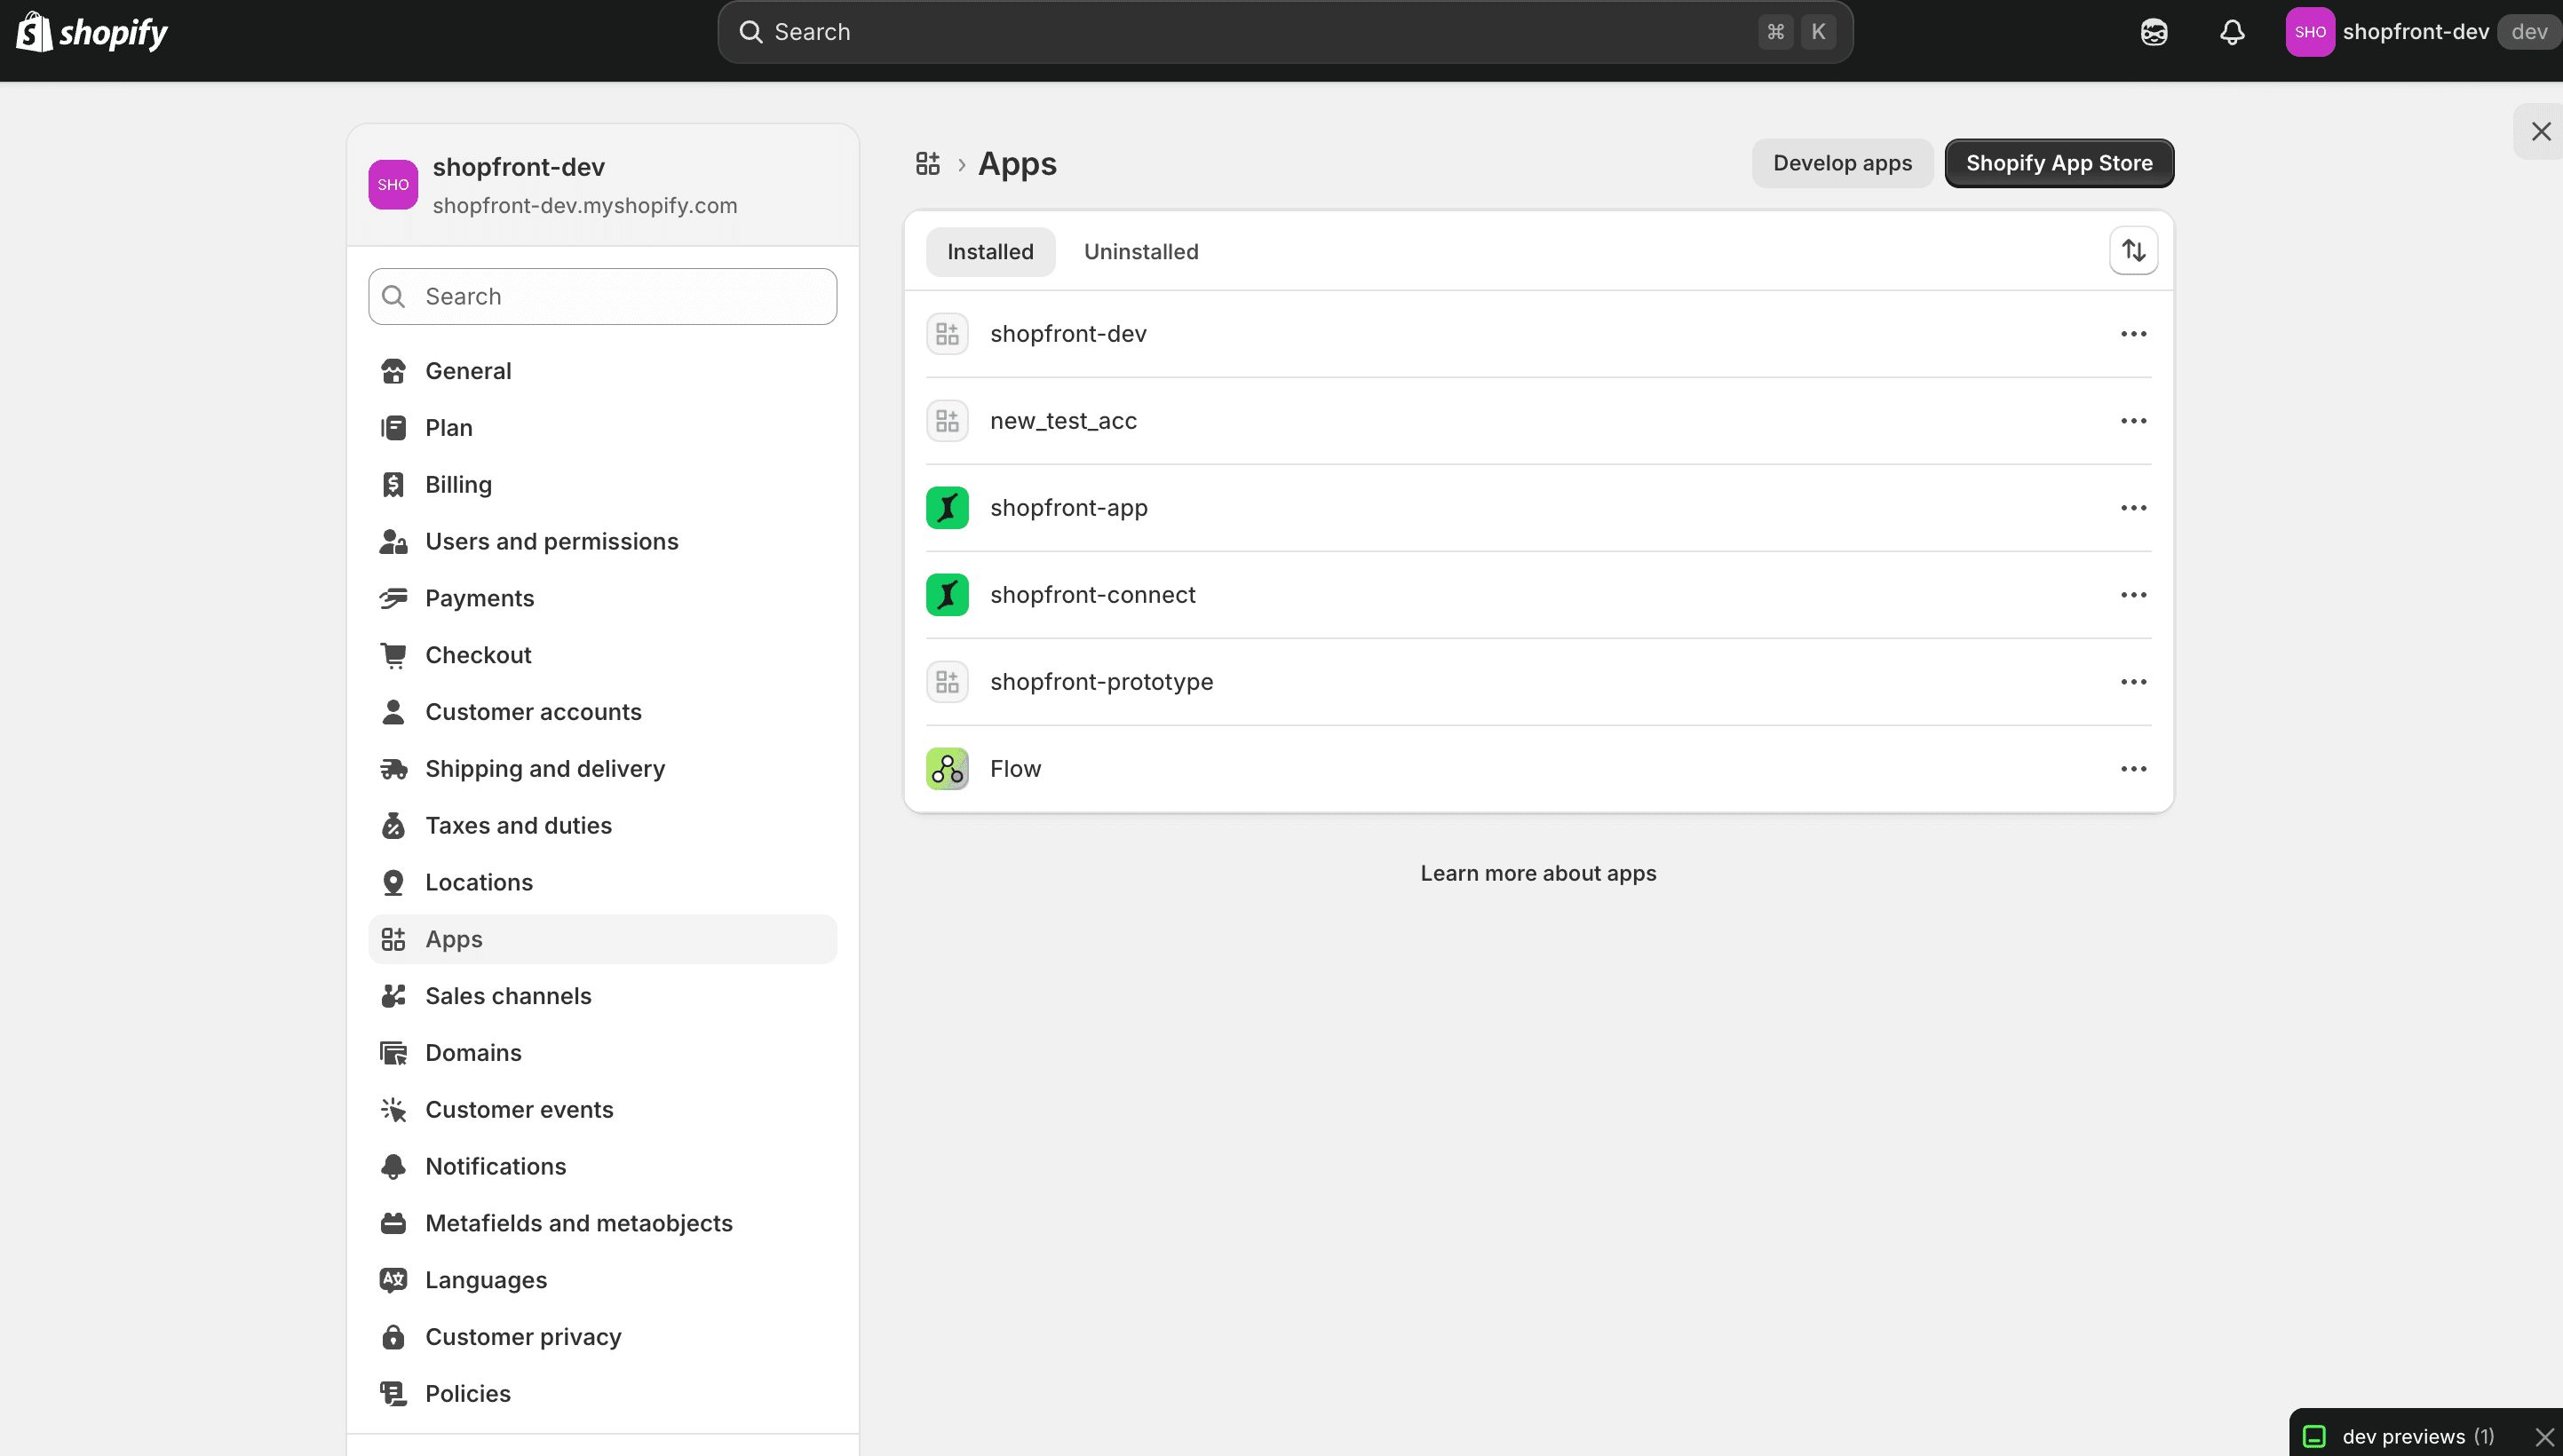This screenshot has width=2563, height=1456.
Task: Click the SHO store avatar in top bar
Action: [2310, 32]
